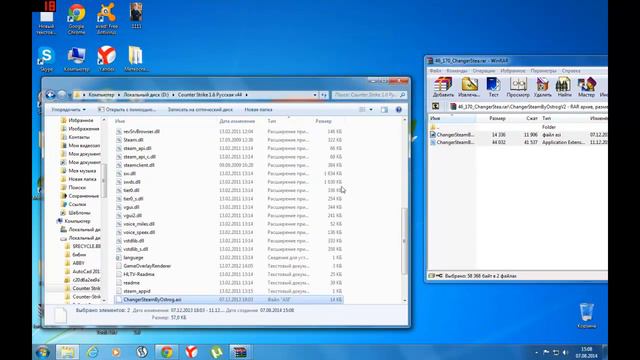This screenshot has width=640, height=360.
Task: Open Google Chrome desktop shortcut
Action: click(x=77, y=18)
